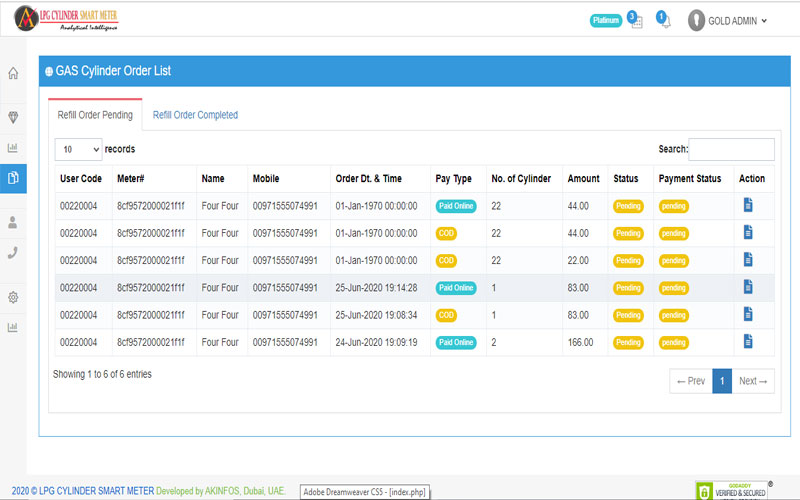The height and width of the screenshot is (500, 800).
Task: Open the Home icon in sidebar
Action: tap(13, 73)
